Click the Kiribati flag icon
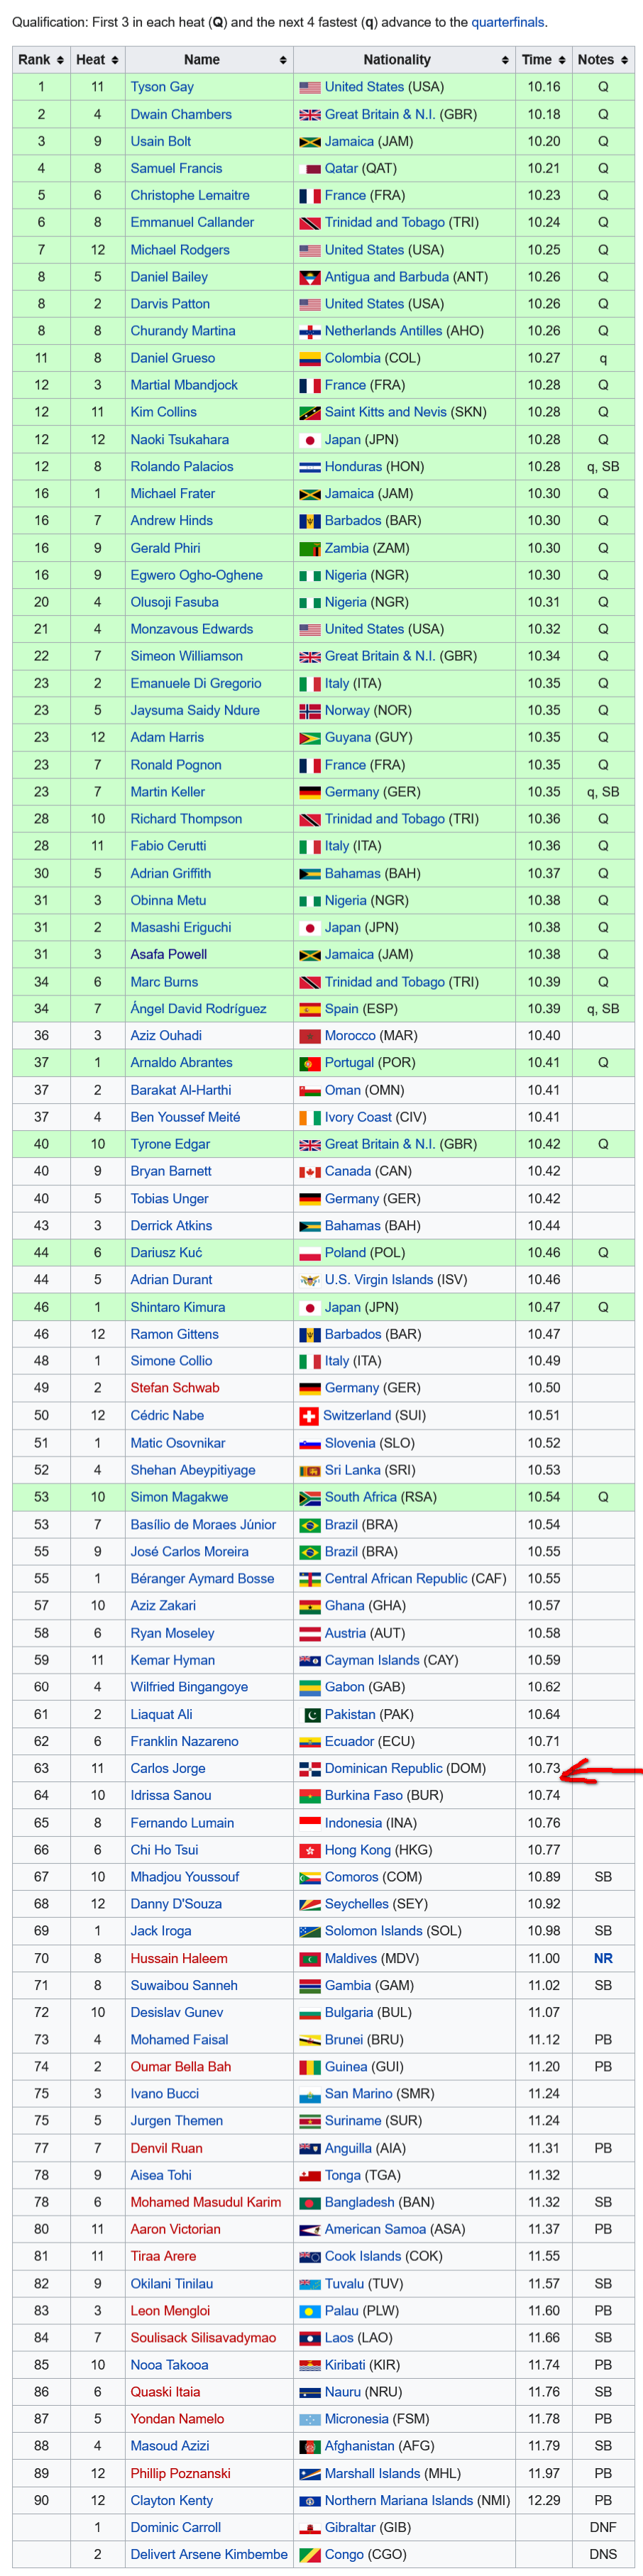 click(310, 2365)
